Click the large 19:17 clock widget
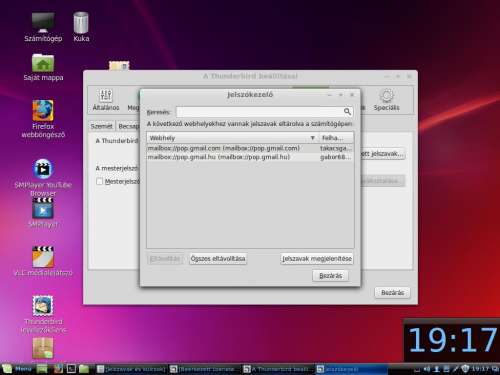Image resolution: width=500 pixels, height=375 pixels. click(452, 340)
